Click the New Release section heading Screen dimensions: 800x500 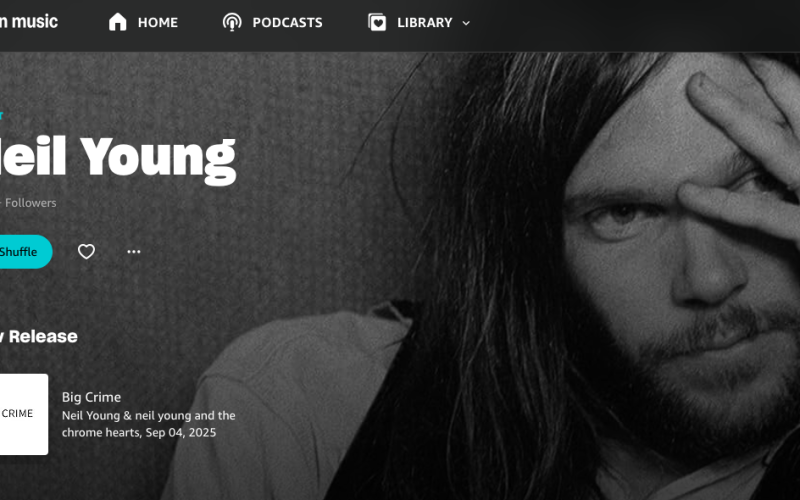pos(39,336)
